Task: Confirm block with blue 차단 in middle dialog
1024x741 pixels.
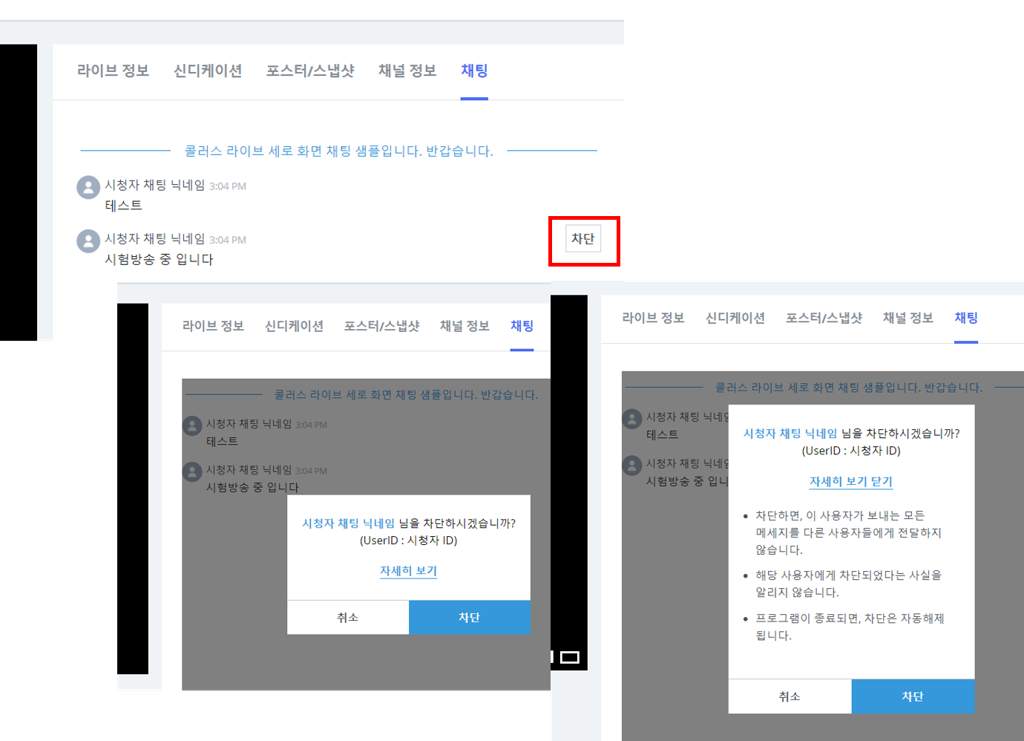Action: tap(470, 617)
